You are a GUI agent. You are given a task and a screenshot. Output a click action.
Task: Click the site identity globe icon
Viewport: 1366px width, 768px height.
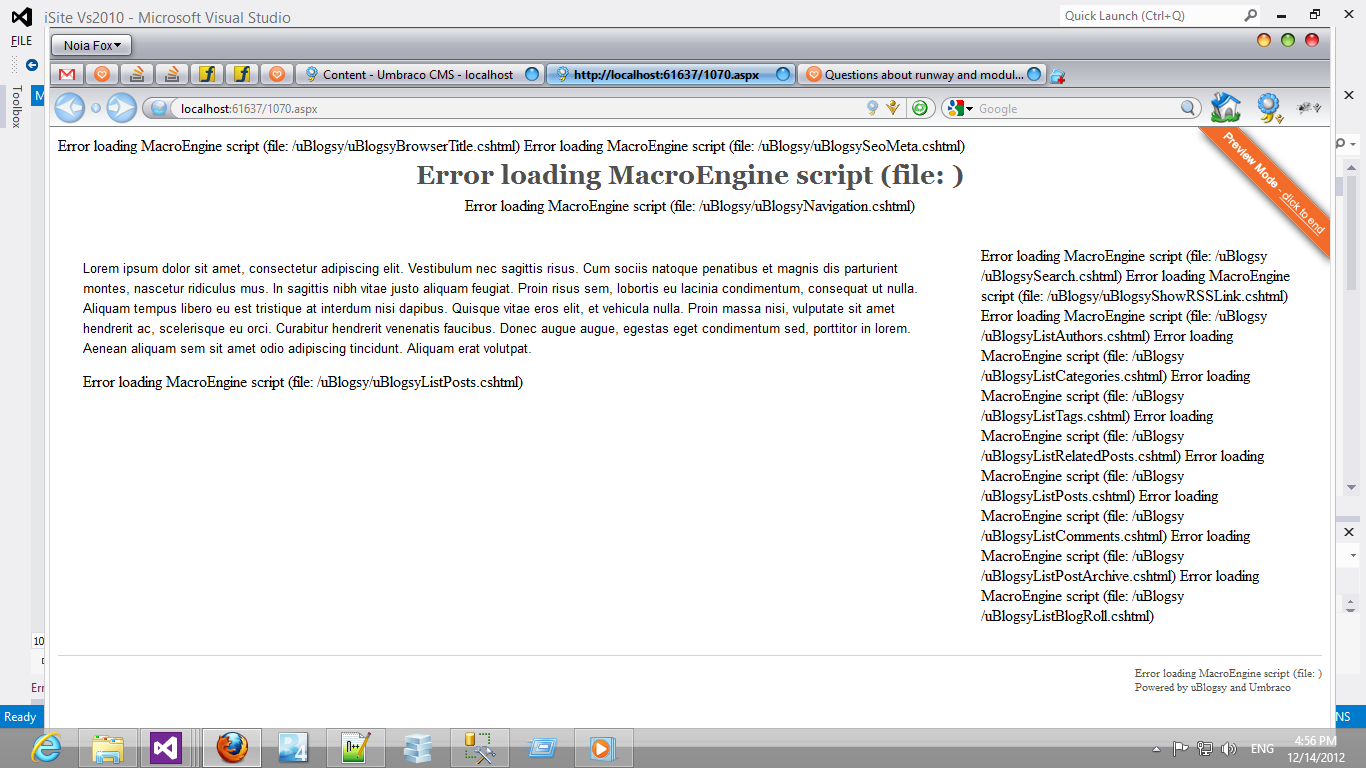[x=158, y=108]
